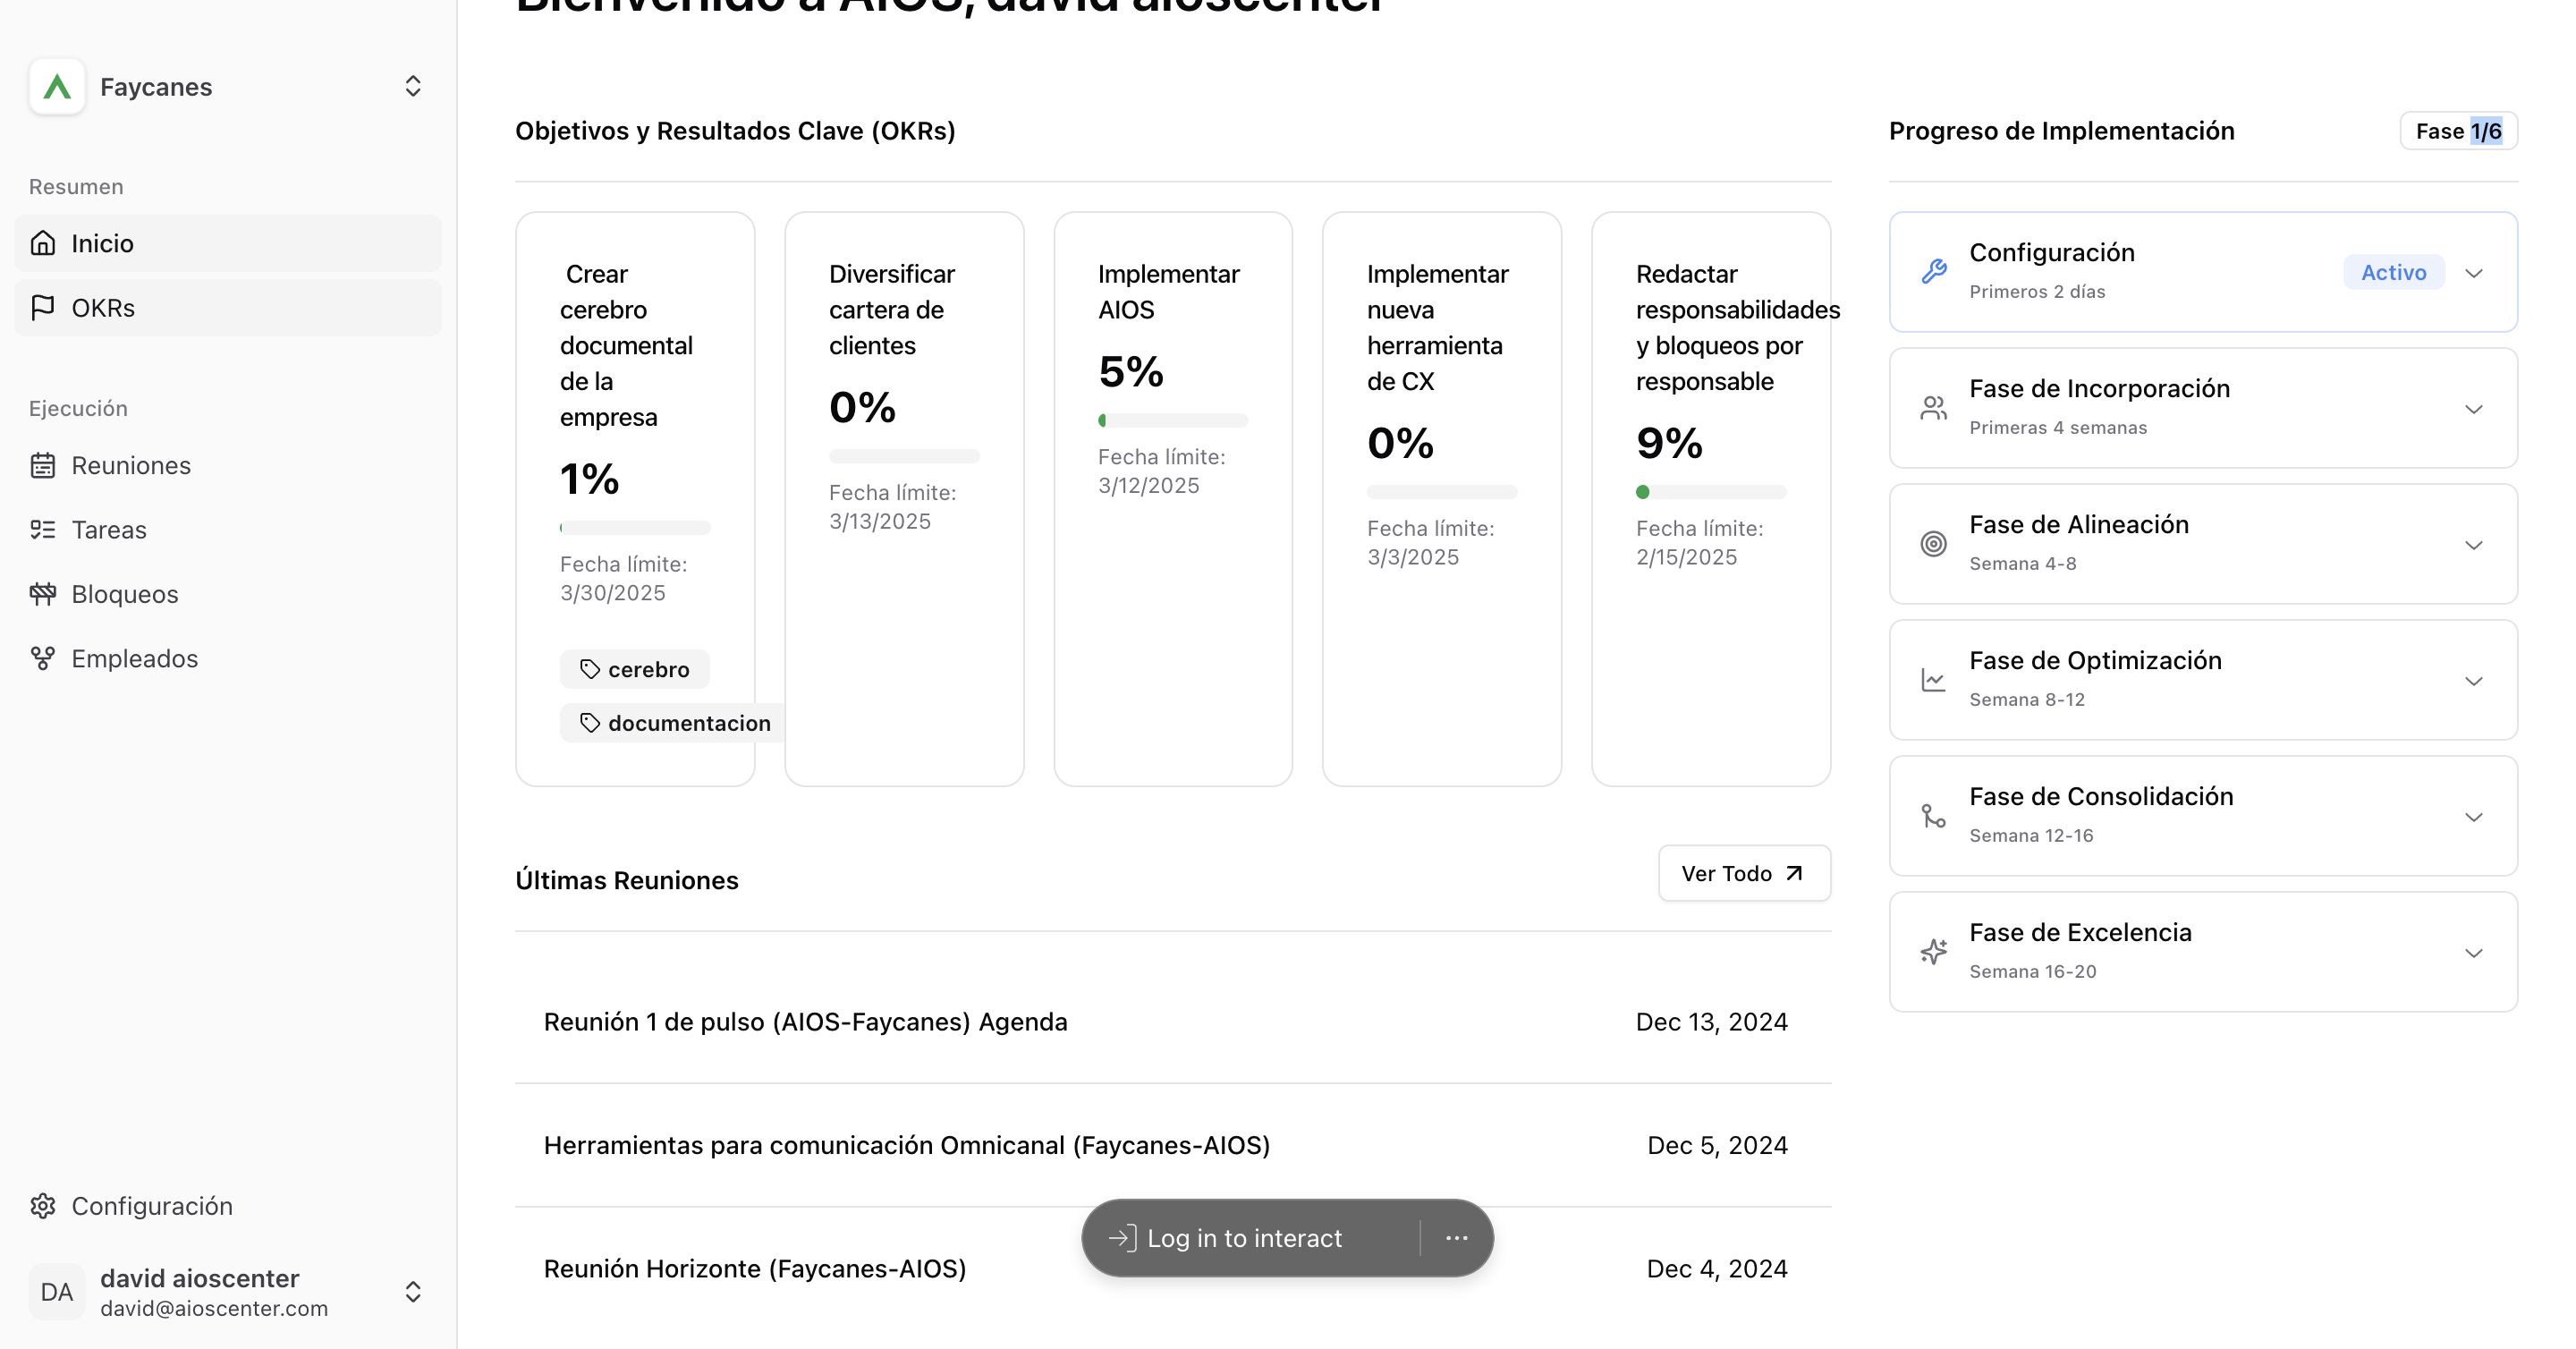The image size is (2576, 1349).
Task: Click the chart icon for Fase de Optimización
Action: [x=1934, y=680]
